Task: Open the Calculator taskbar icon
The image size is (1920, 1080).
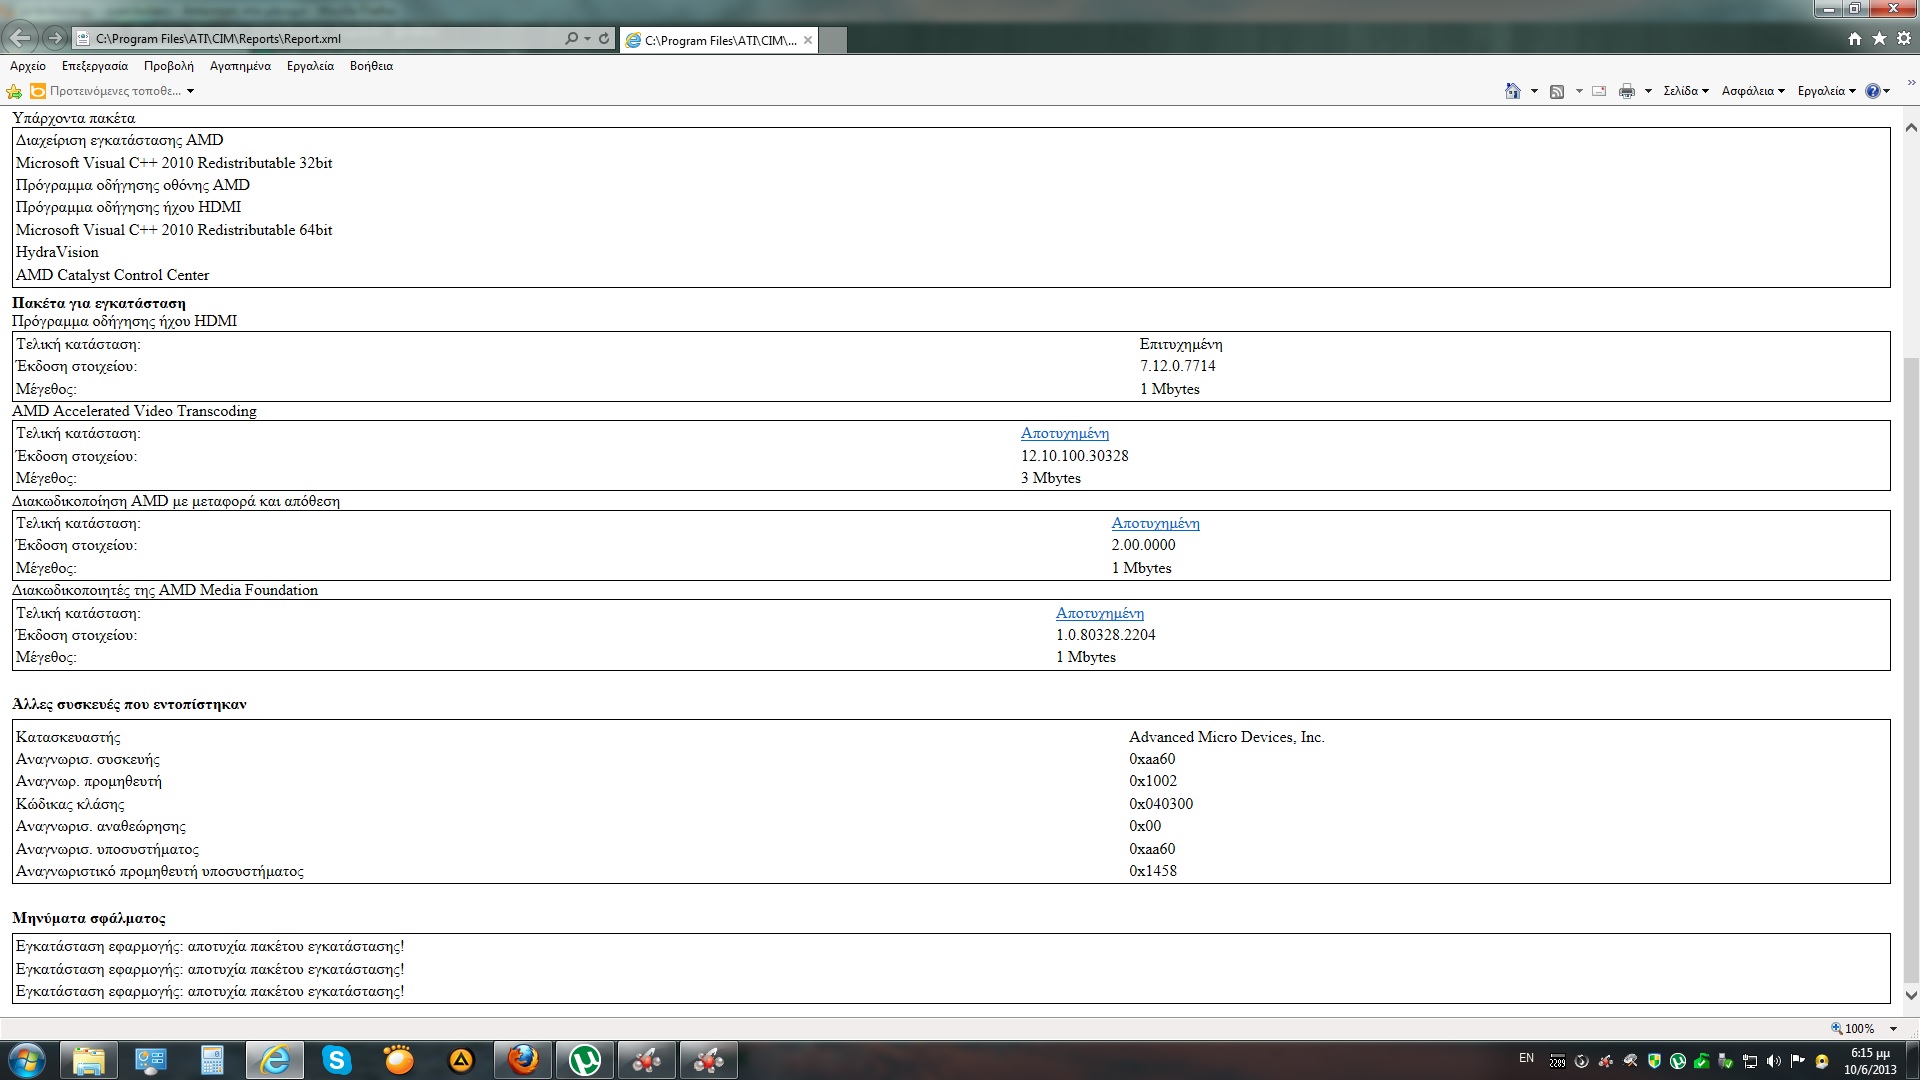Action: (x=212, y=1060)
